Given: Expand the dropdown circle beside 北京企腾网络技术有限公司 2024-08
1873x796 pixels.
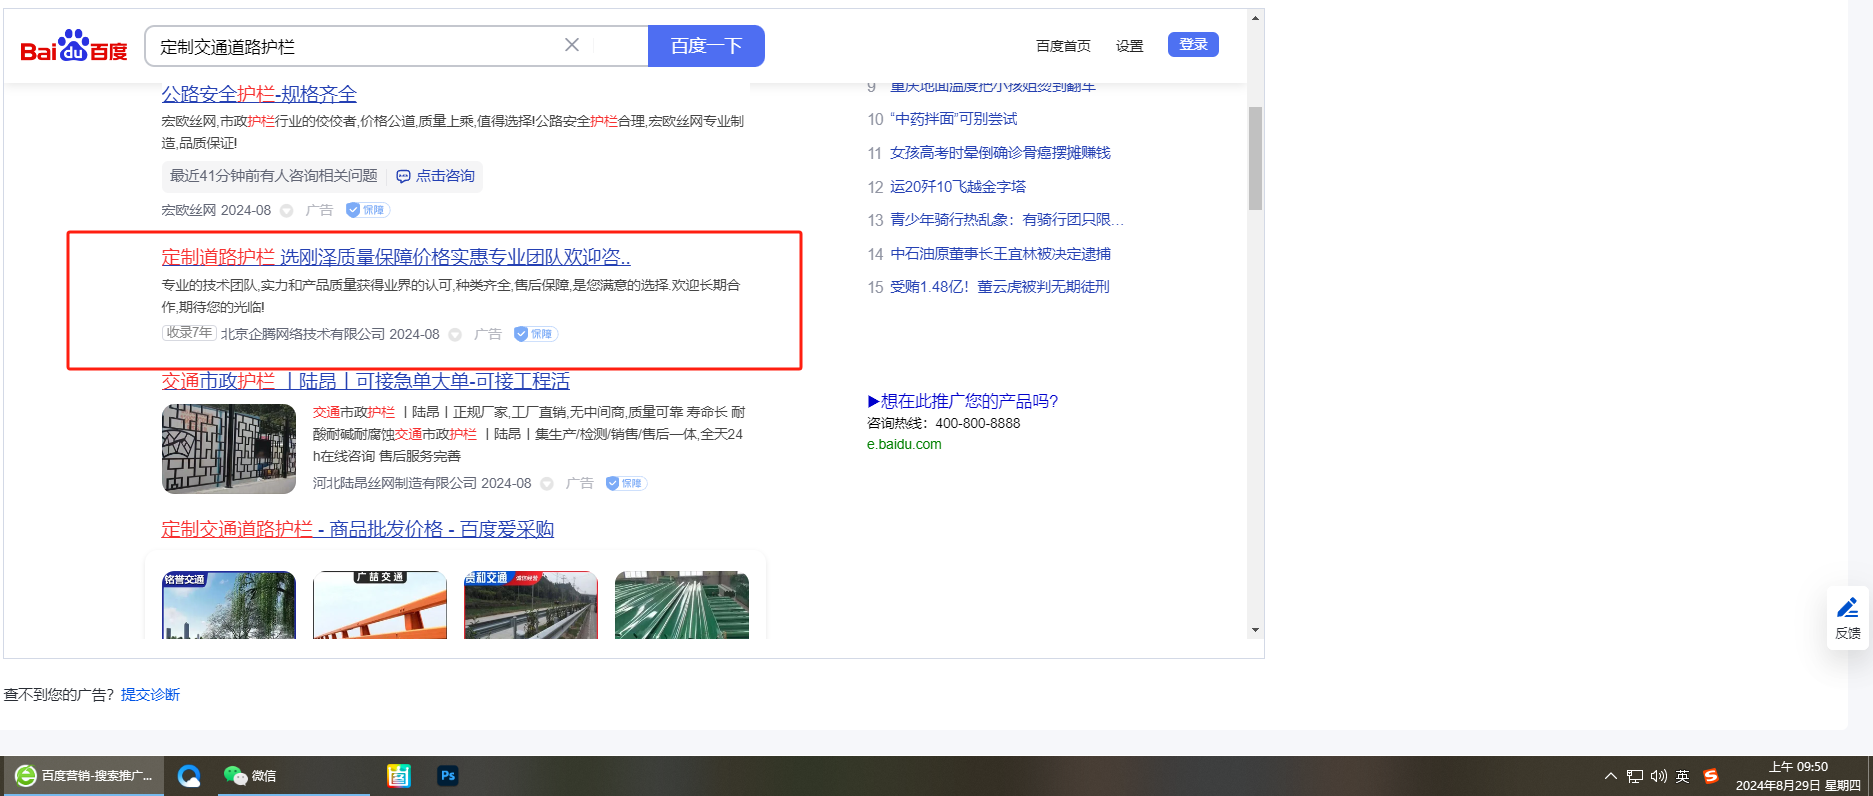Looking at the screenshot, I should tap(455, 334).
